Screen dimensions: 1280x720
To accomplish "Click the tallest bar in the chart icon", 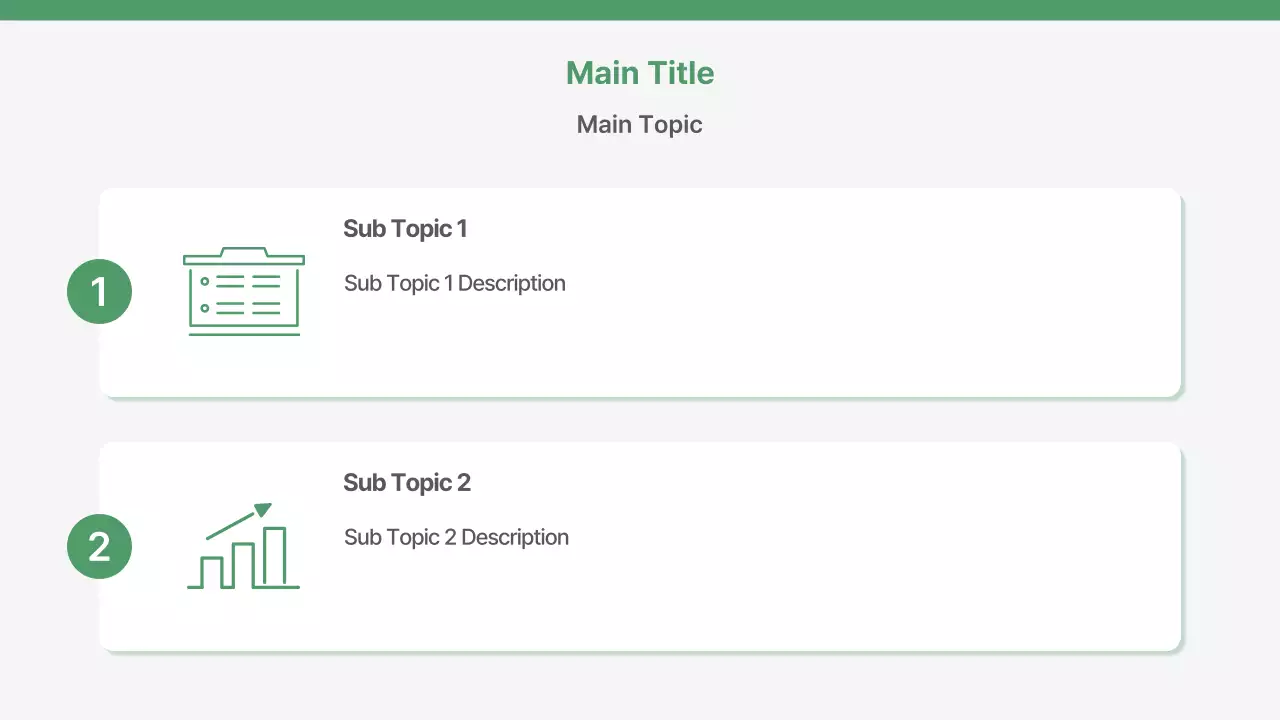I will point(275,556).
